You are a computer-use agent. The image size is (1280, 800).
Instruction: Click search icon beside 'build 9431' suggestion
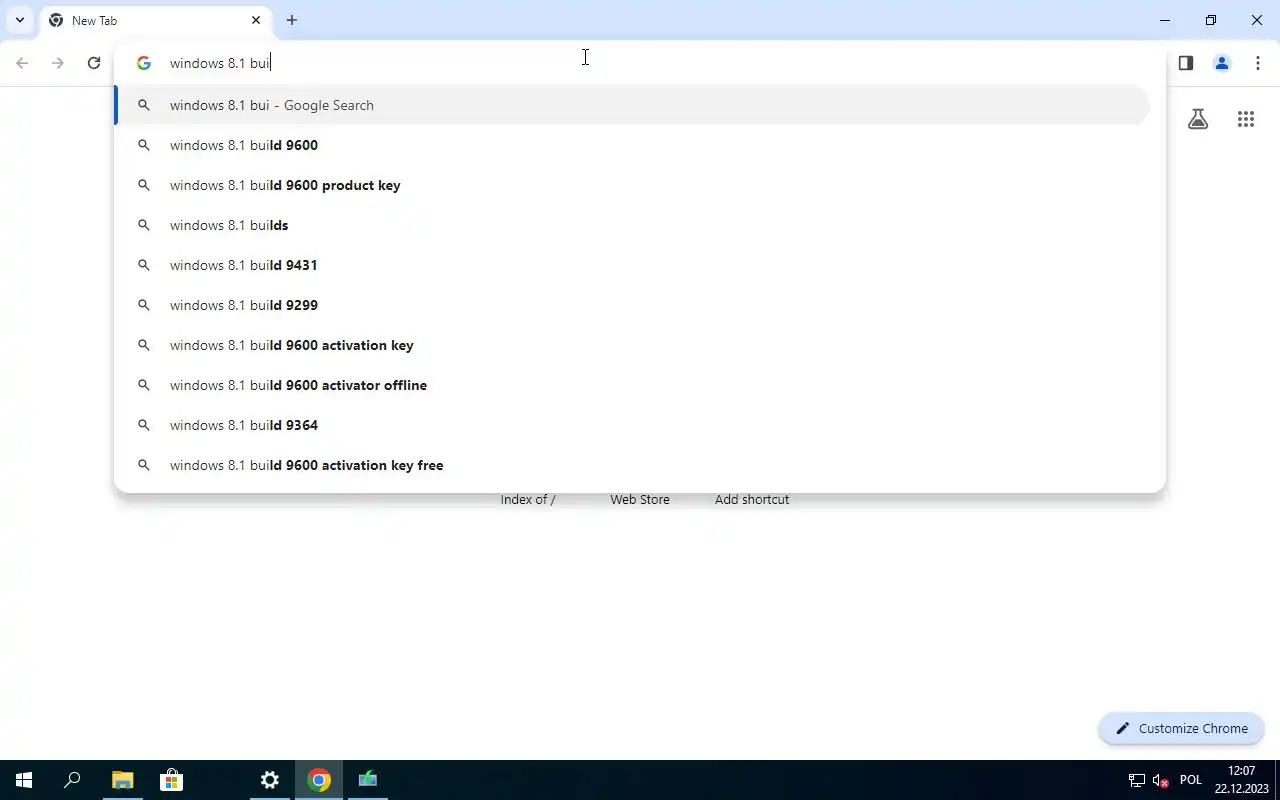(144, 265)
